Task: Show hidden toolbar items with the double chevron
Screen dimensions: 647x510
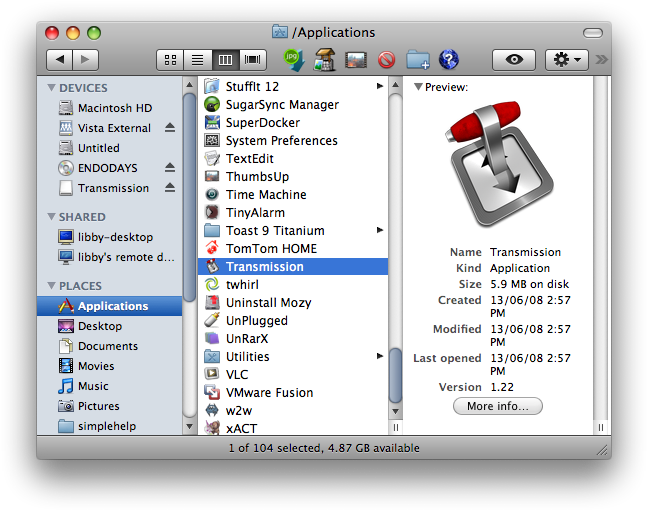Action: (601, 60)
